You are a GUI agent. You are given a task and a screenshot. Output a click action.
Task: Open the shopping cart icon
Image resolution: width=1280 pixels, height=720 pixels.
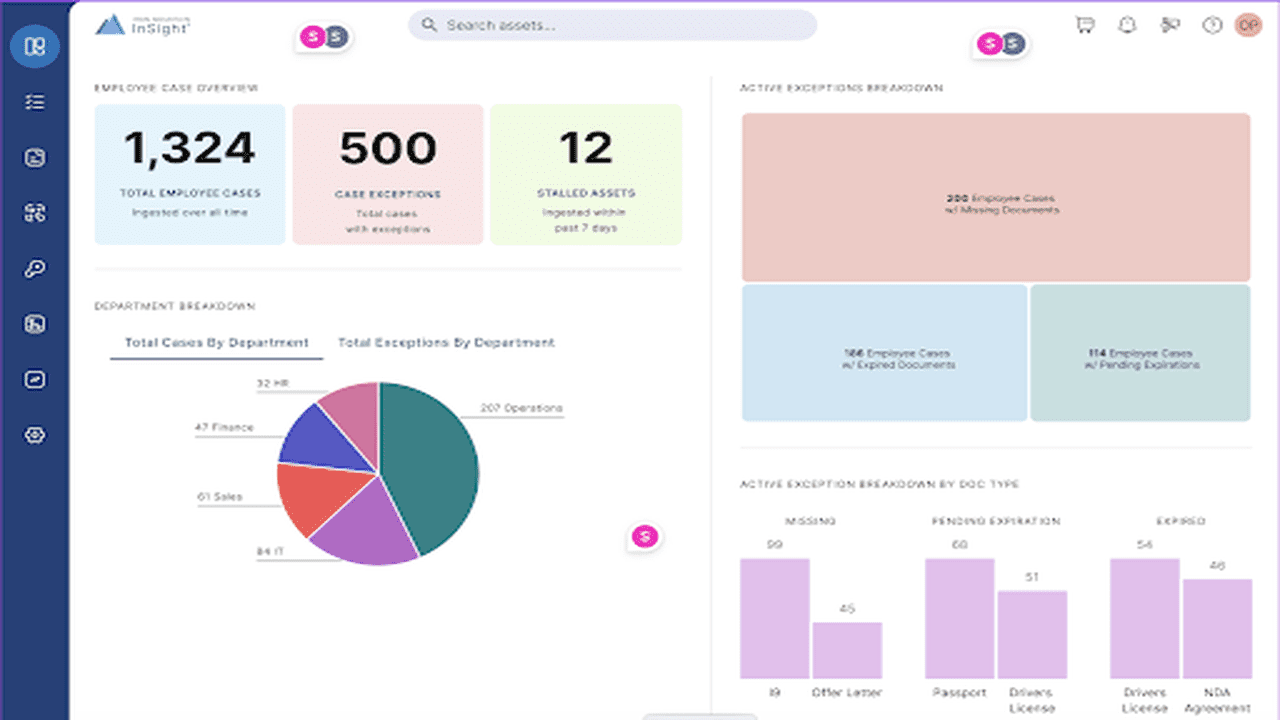1085,25
